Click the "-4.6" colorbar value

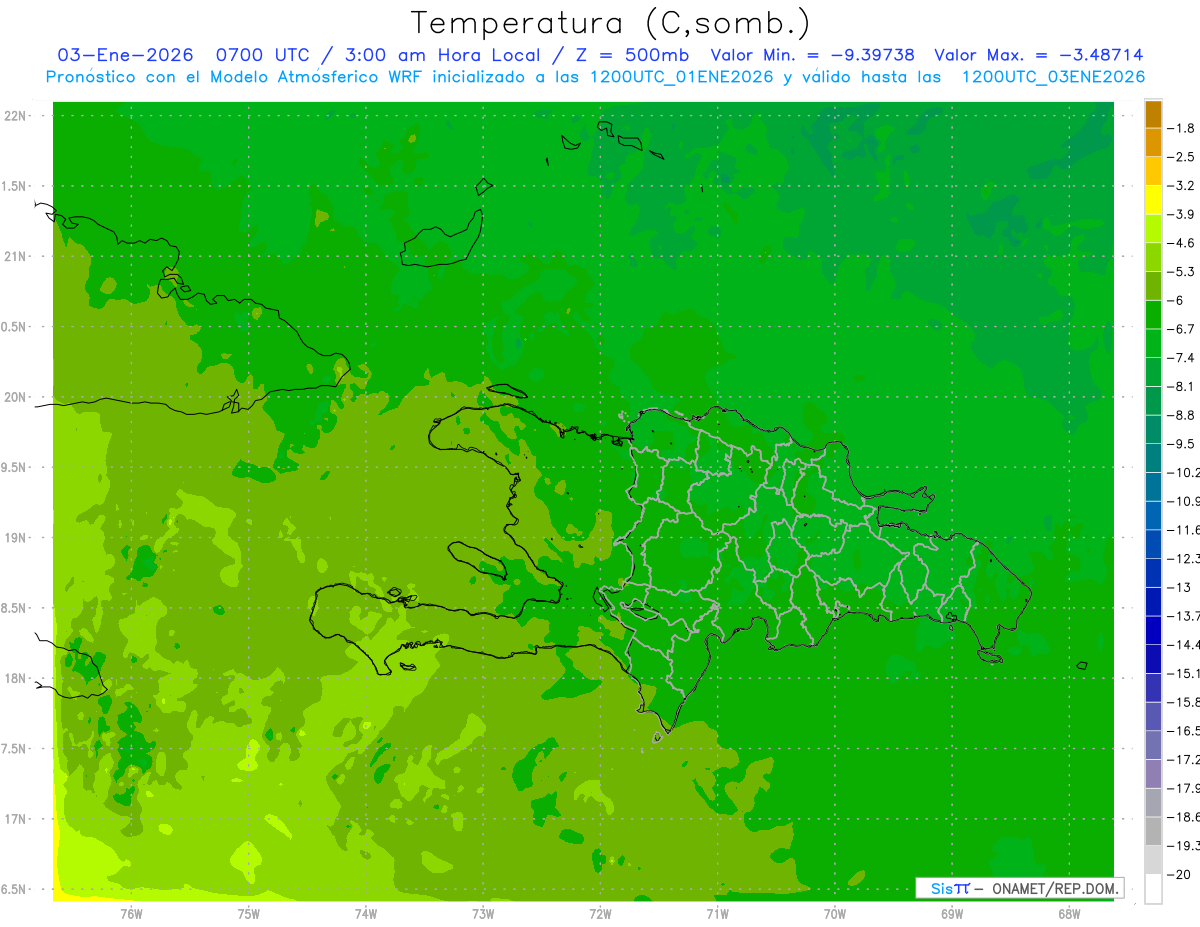pos(1181,243)
